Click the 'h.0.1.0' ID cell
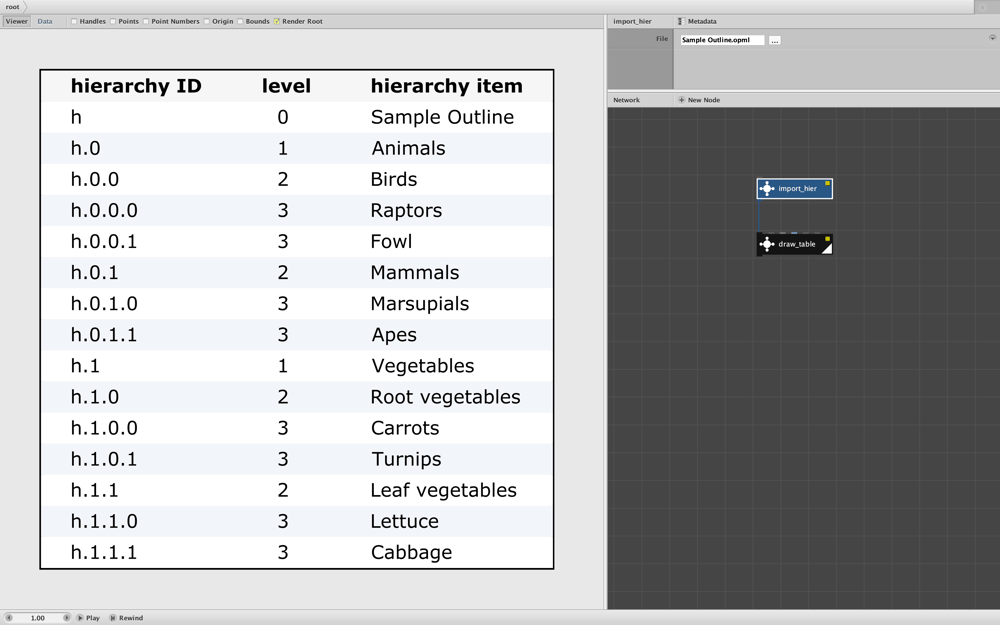 [104, 304]
